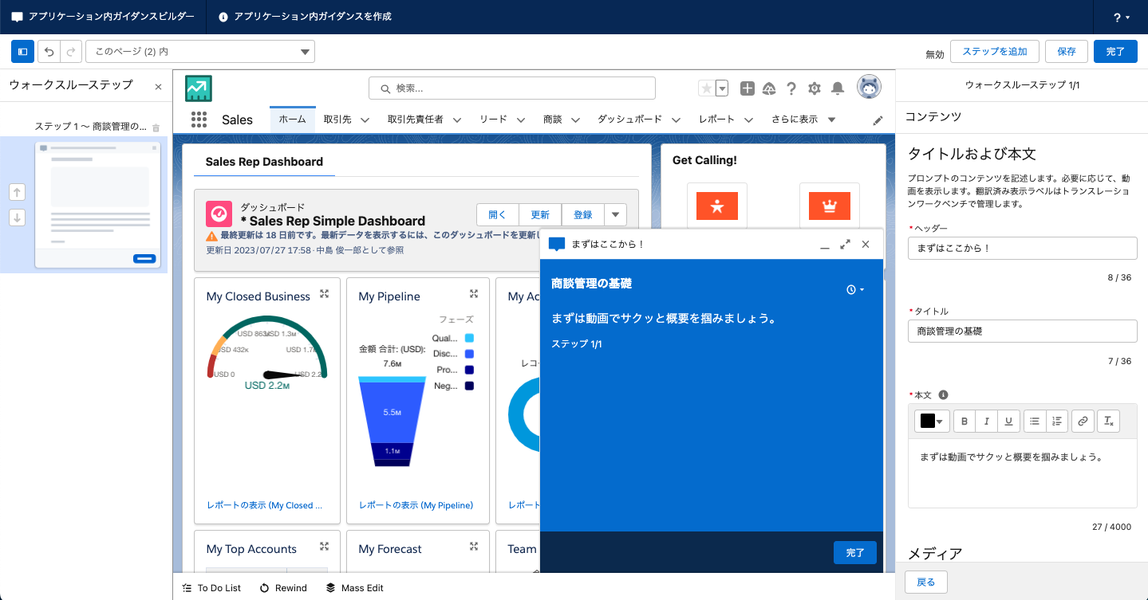
Task: Close the まずはここから！ prompt
Action: tap(865, 244)
